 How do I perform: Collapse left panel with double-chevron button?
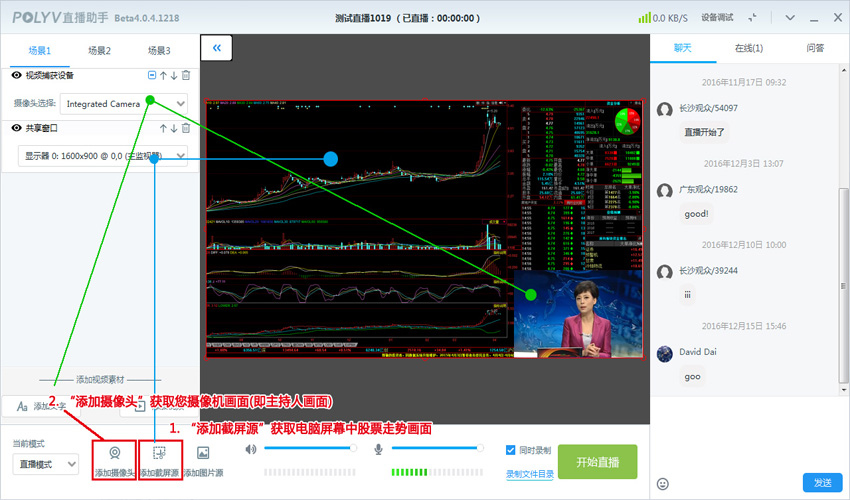(217, 47)
